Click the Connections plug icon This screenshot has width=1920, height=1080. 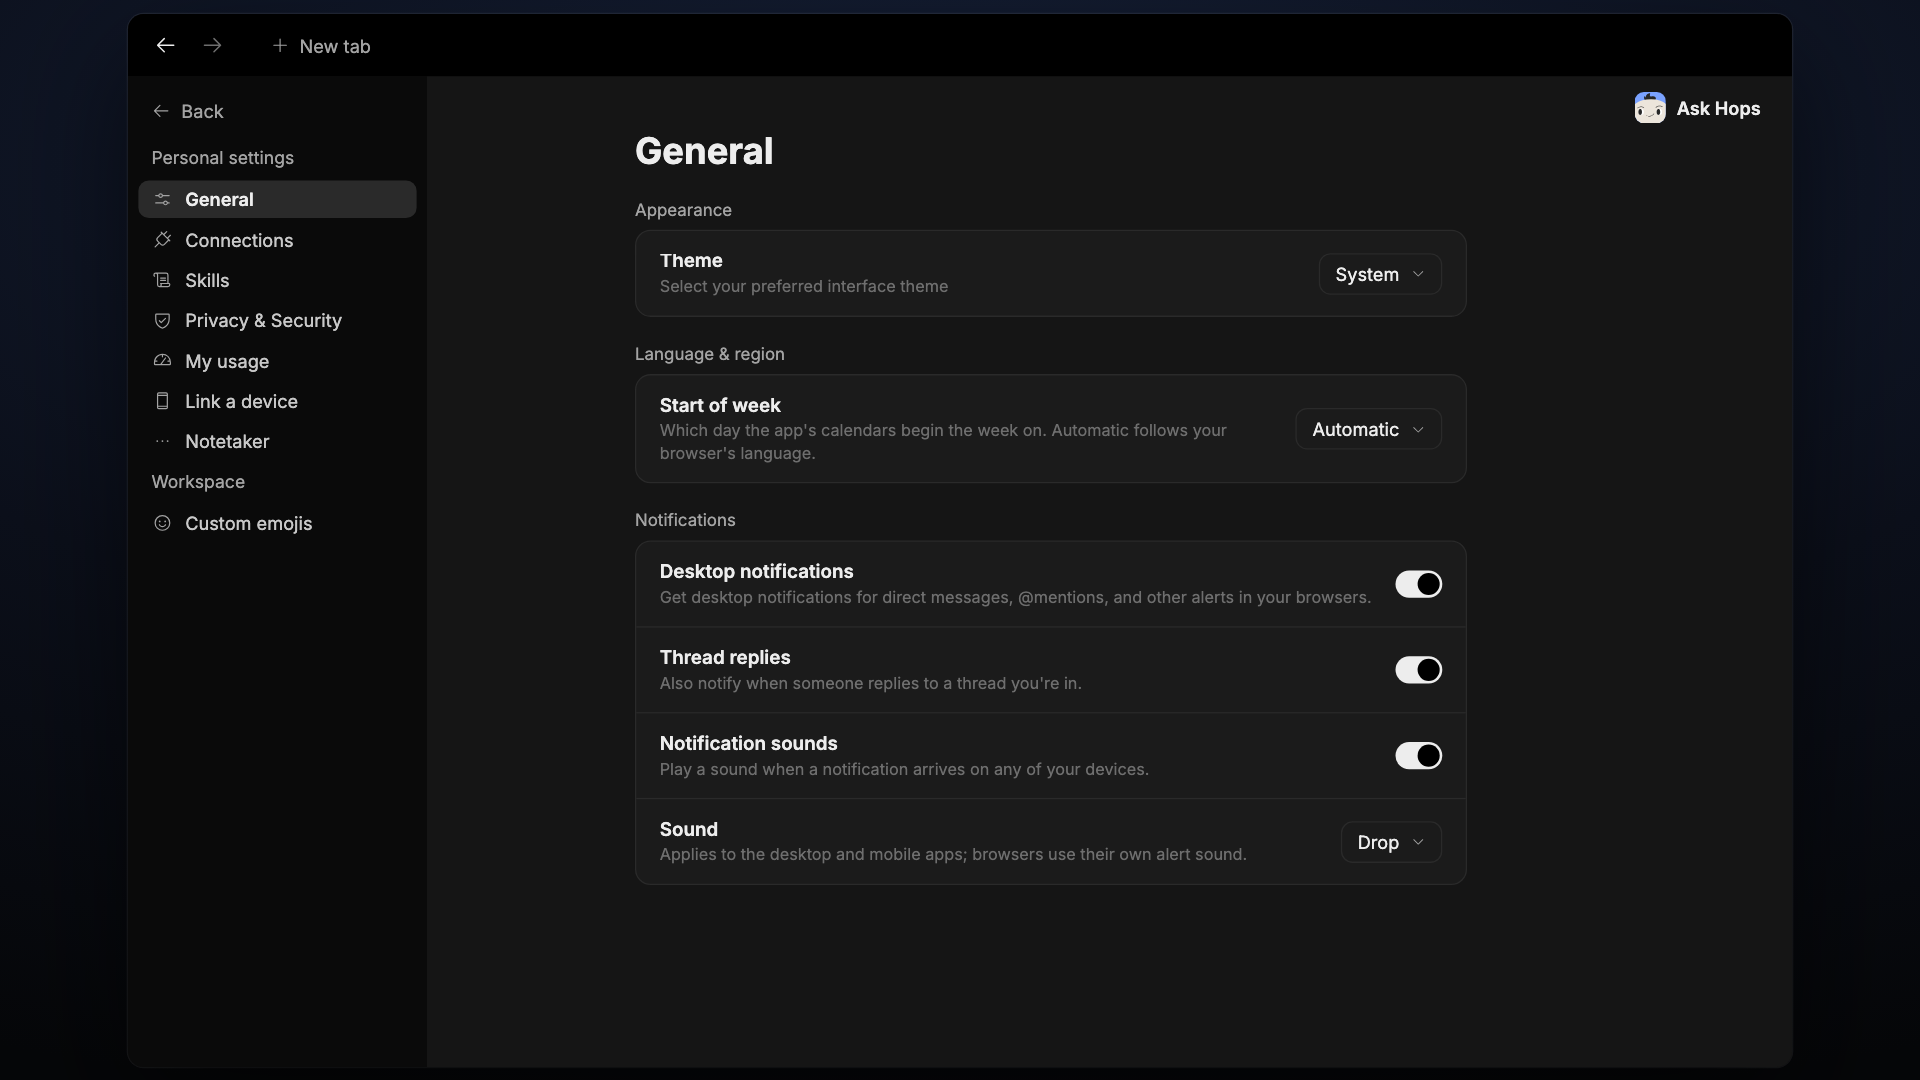click(162, 240)
